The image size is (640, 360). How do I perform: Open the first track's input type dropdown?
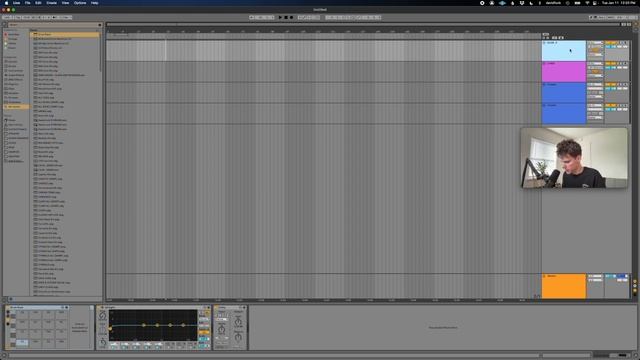click(595, 43)
